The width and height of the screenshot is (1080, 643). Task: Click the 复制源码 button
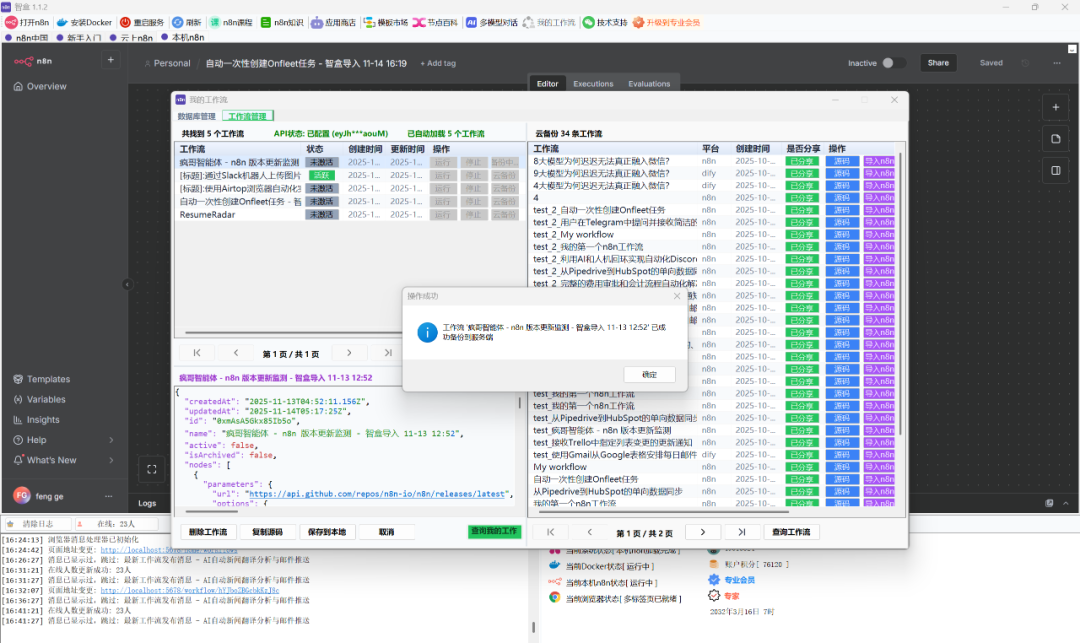pyautogui.click(x=267, y=532)
